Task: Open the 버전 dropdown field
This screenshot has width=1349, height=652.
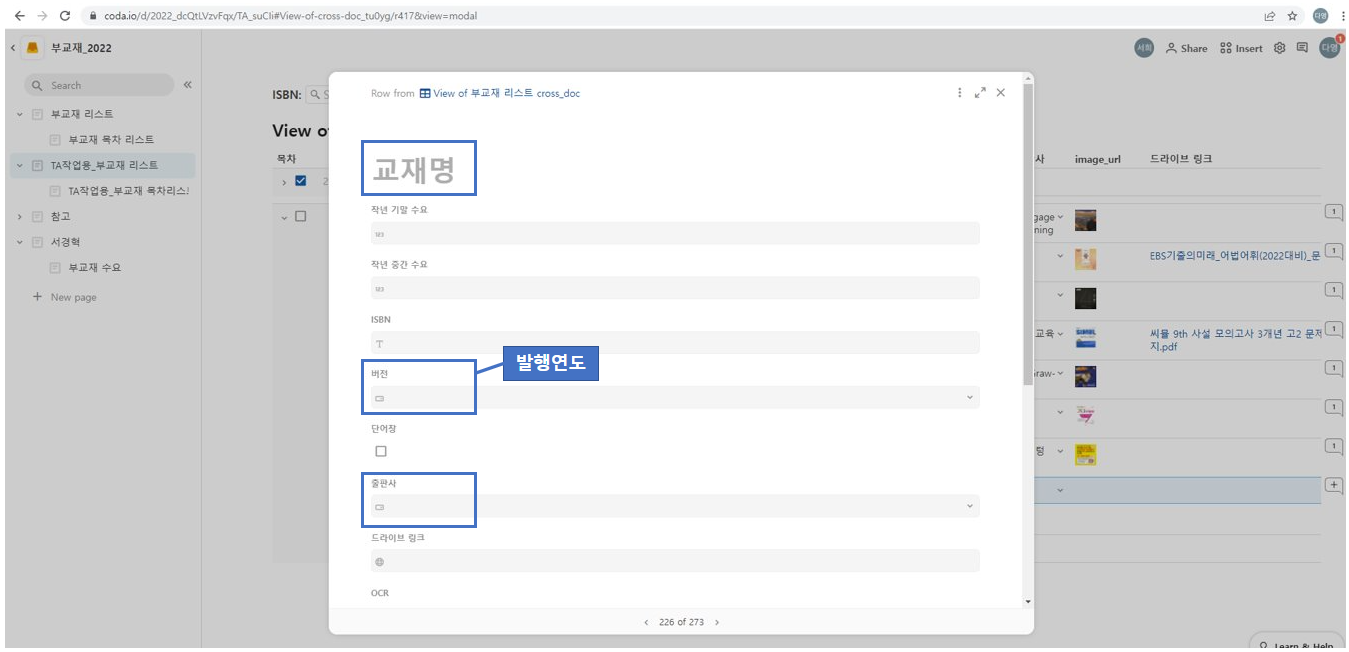Action: pos(675,398)
